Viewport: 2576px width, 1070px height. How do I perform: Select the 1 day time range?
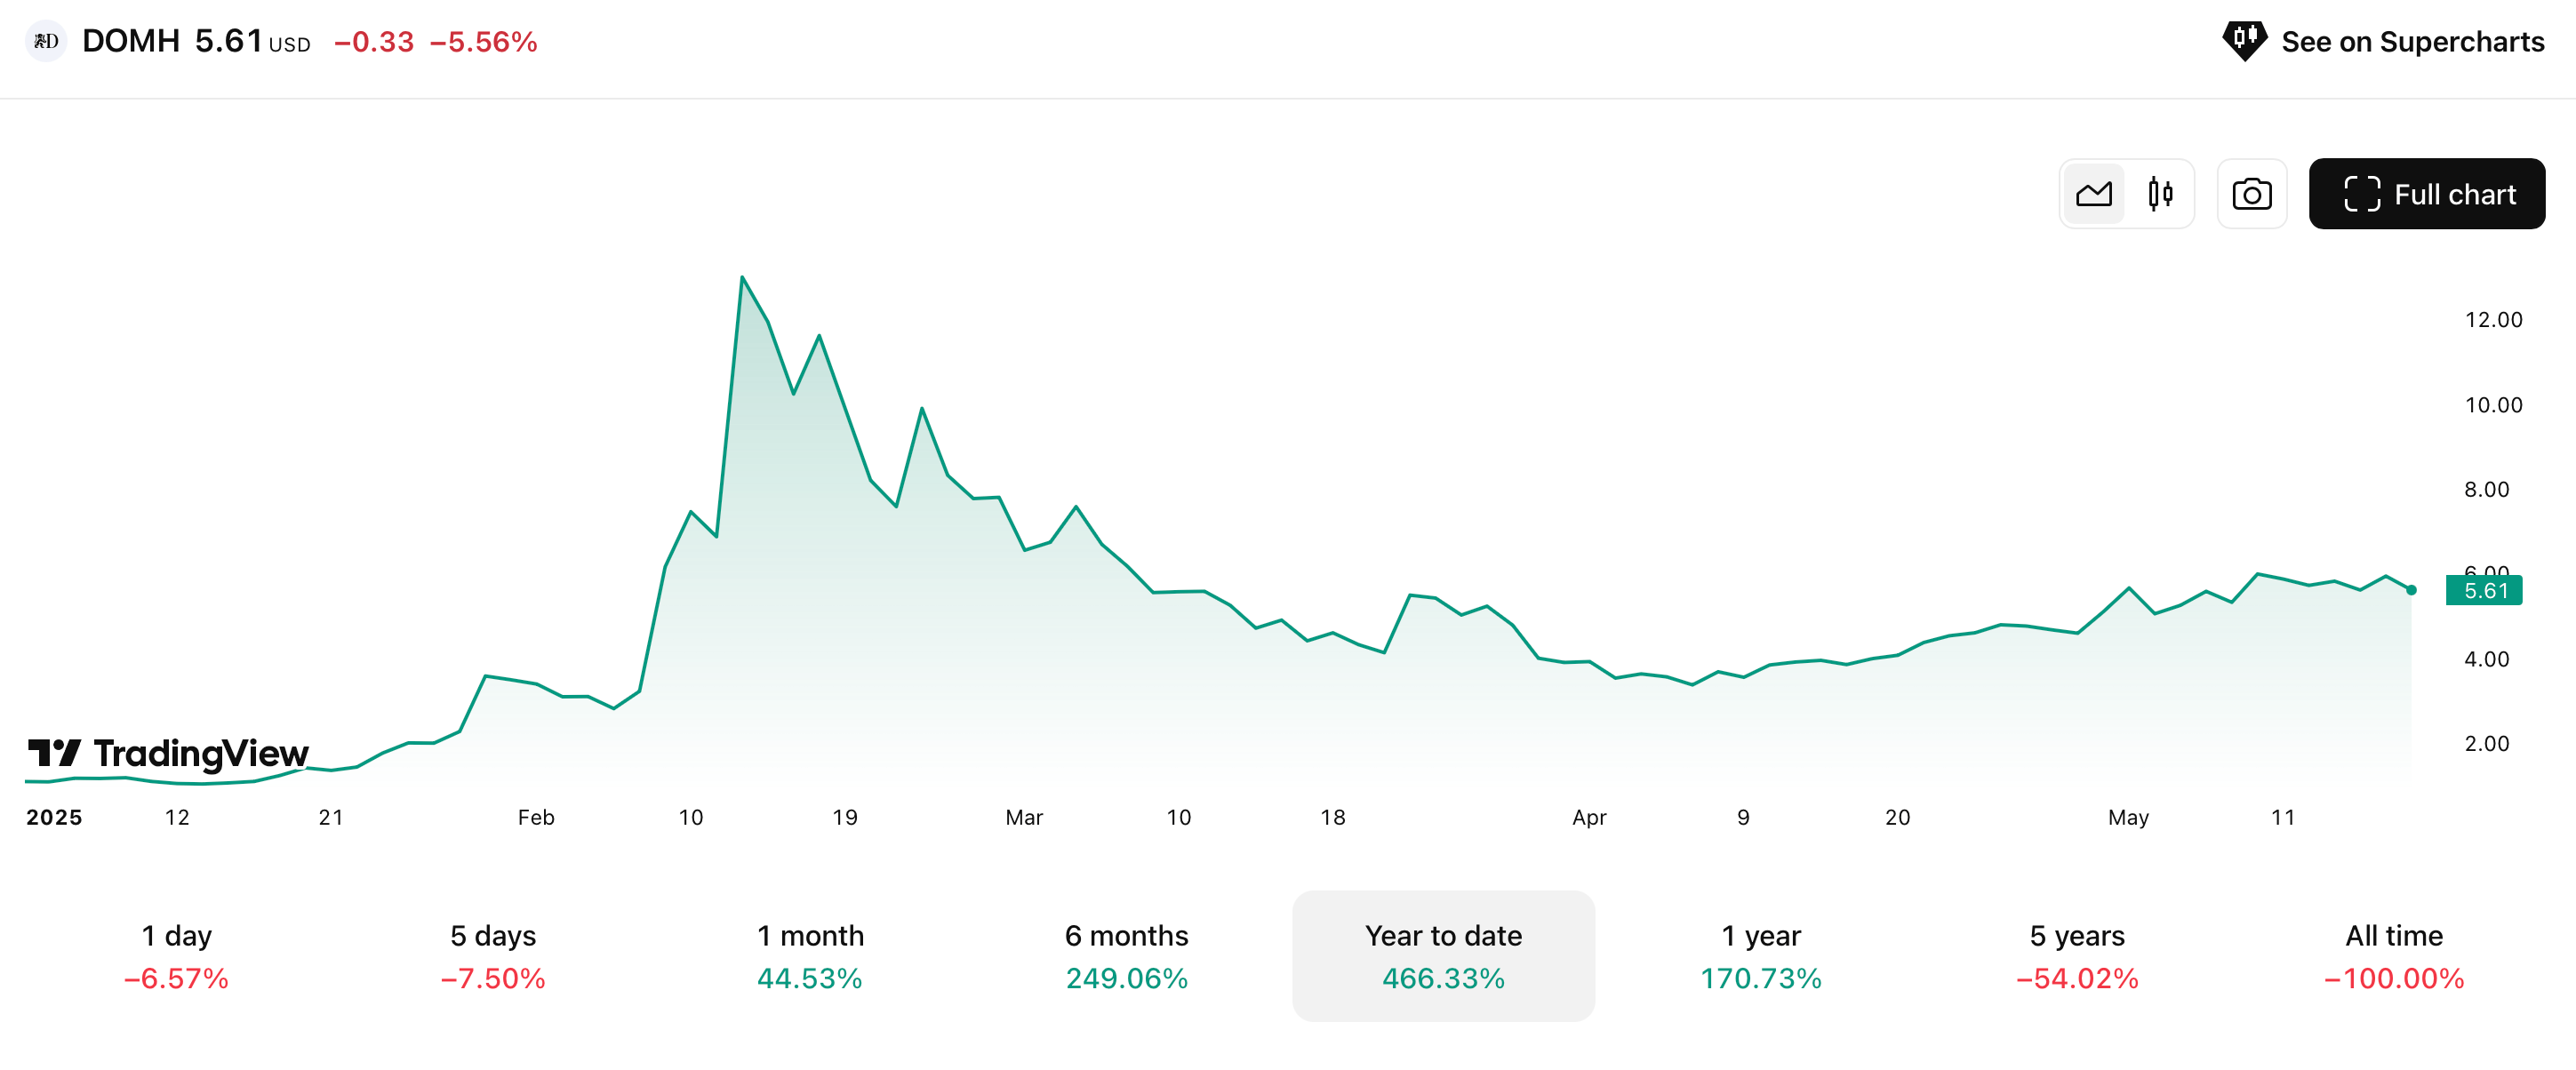click(x=176, y=956)
